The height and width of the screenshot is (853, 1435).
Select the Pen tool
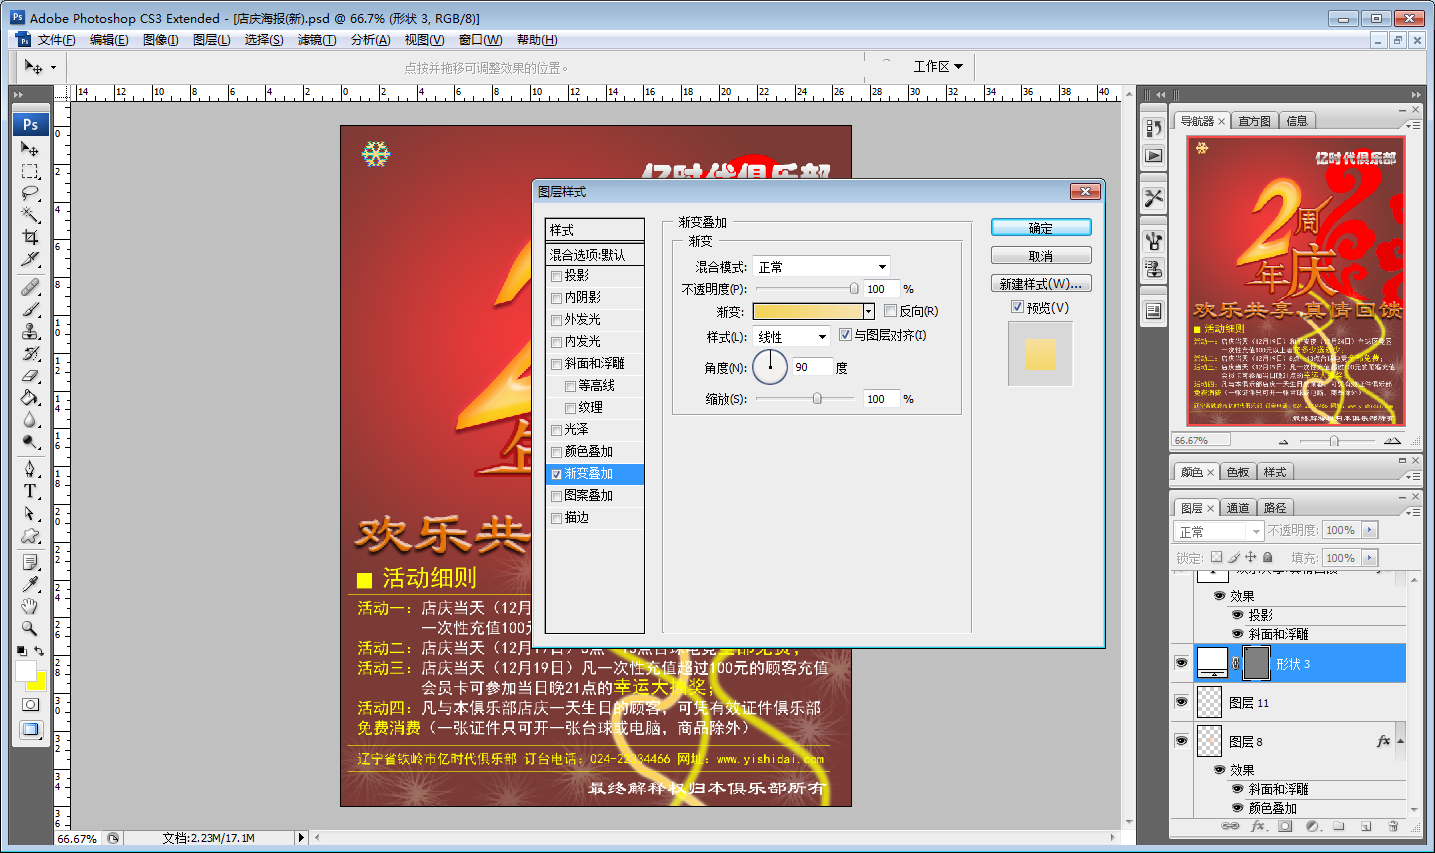pyautogui.click(x=30, y=469)
